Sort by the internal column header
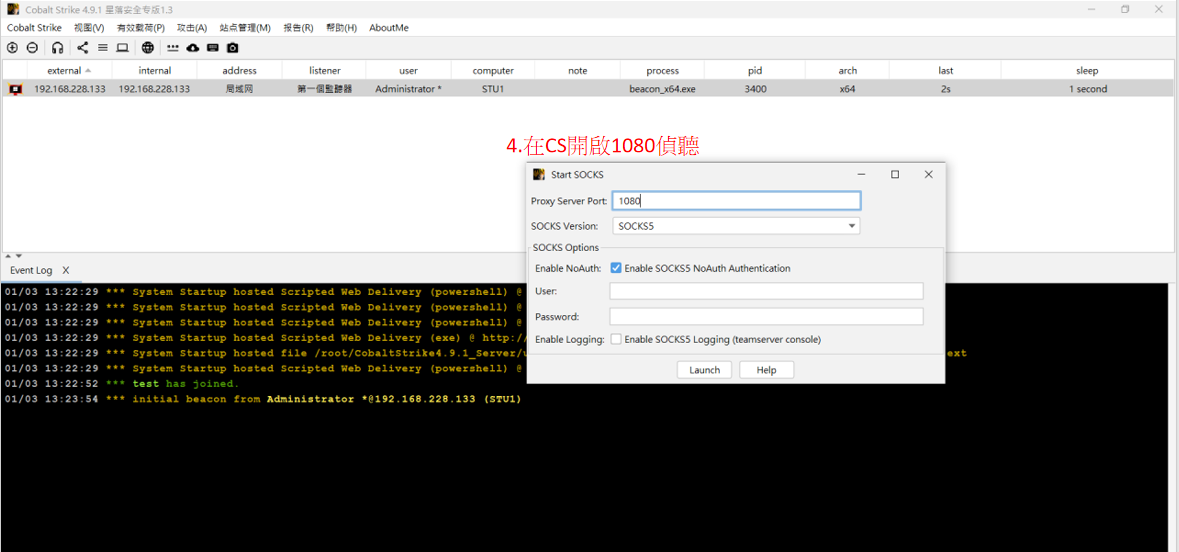Screen dimensions: 1179x552 (155, 71)
